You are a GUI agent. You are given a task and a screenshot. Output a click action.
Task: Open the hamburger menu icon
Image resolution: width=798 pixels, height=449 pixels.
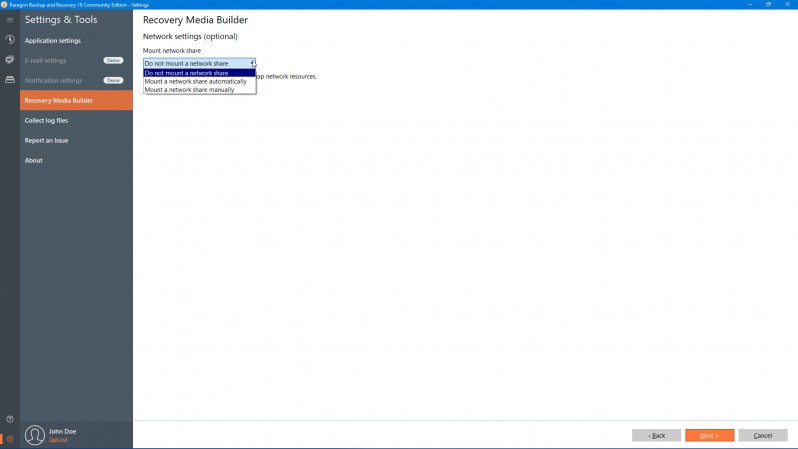pos(10,19)
